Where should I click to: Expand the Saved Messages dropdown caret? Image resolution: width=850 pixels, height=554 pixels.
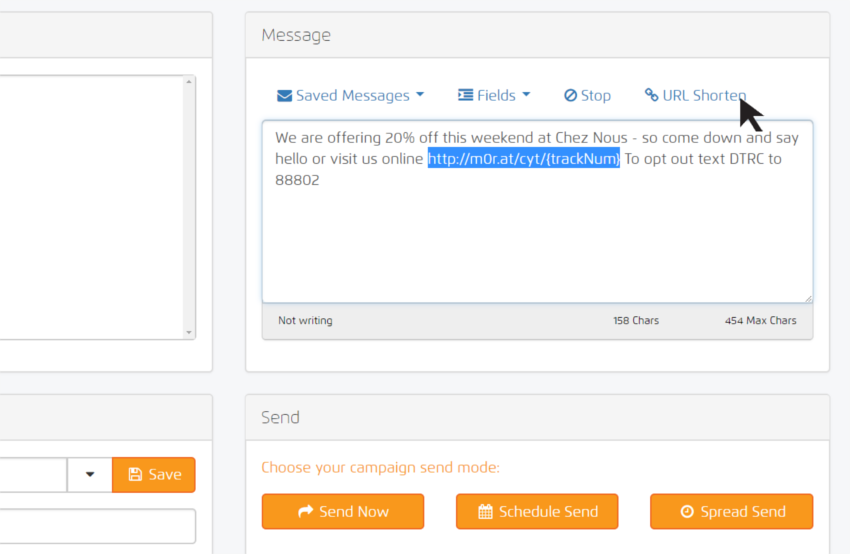[x=420, y=95]
